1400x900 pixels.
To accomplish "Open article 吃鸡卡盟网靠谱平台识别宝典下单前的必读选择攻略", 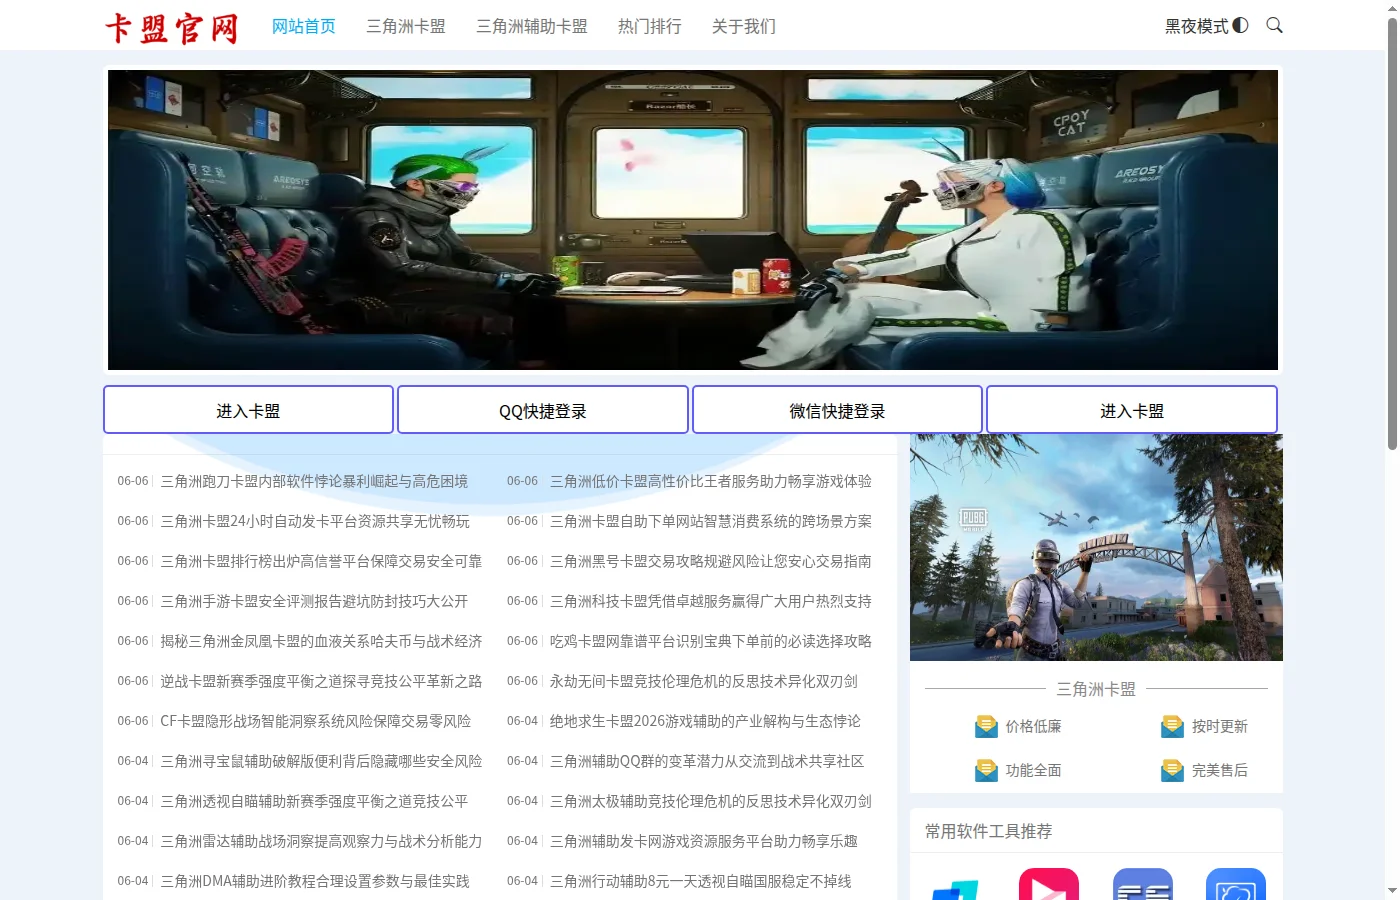I will [x=711, y=641].
